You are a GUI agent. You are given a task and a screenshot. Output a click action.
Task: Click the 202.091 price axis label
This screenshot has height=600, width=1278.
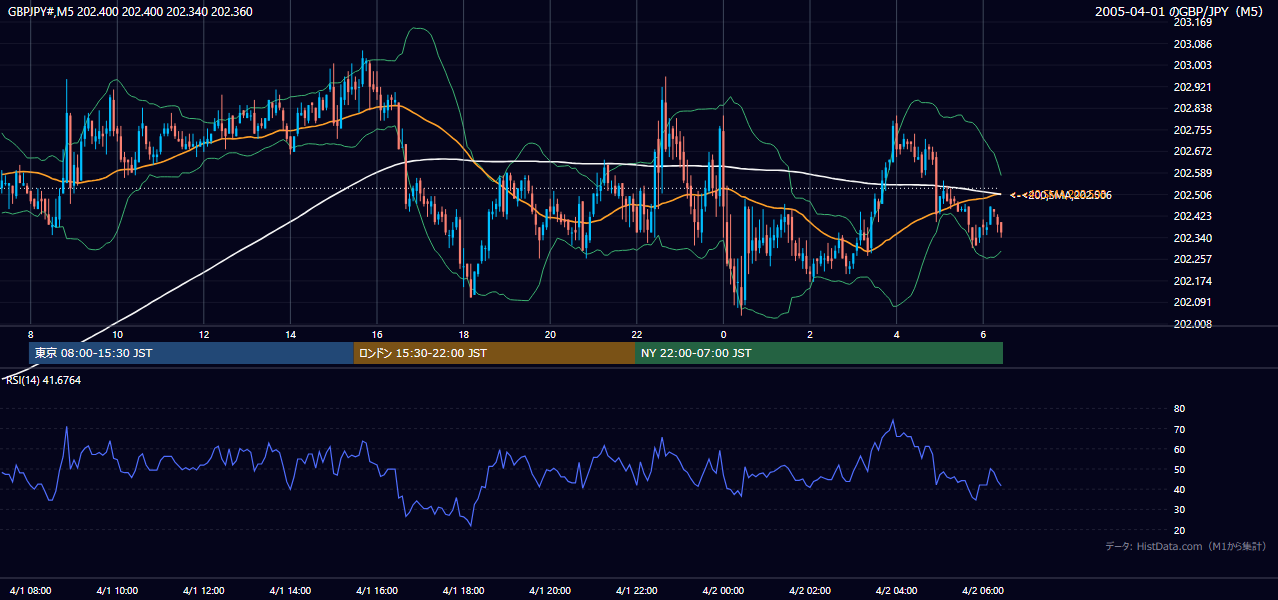point(1193,302)
